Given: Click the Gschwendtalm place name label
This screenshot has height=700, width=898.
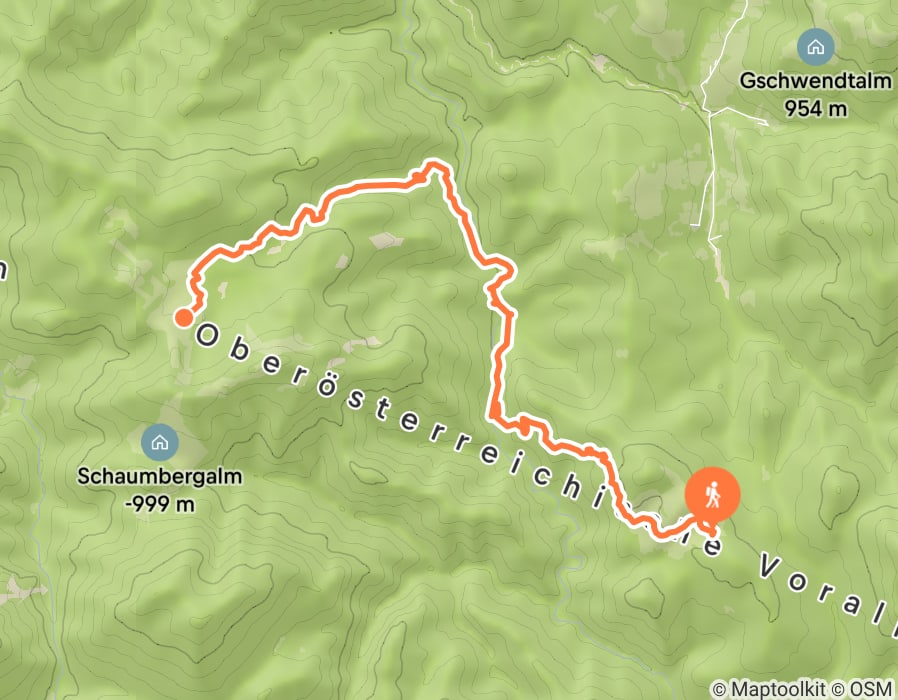Looking at the screenshot, I should [816, 81].
